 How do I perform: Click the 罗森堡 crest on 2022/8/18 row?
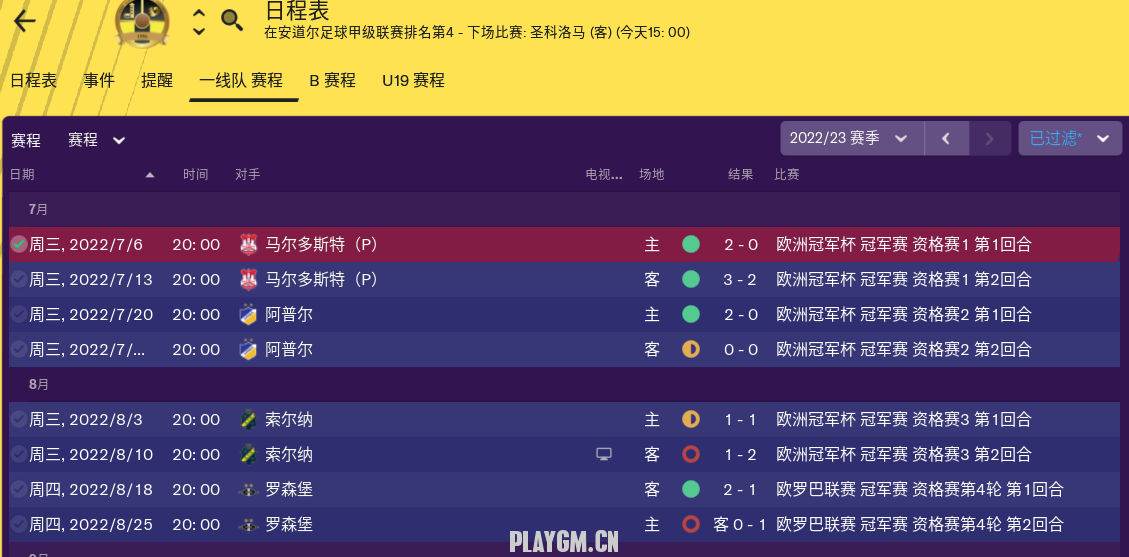point(248,490)
